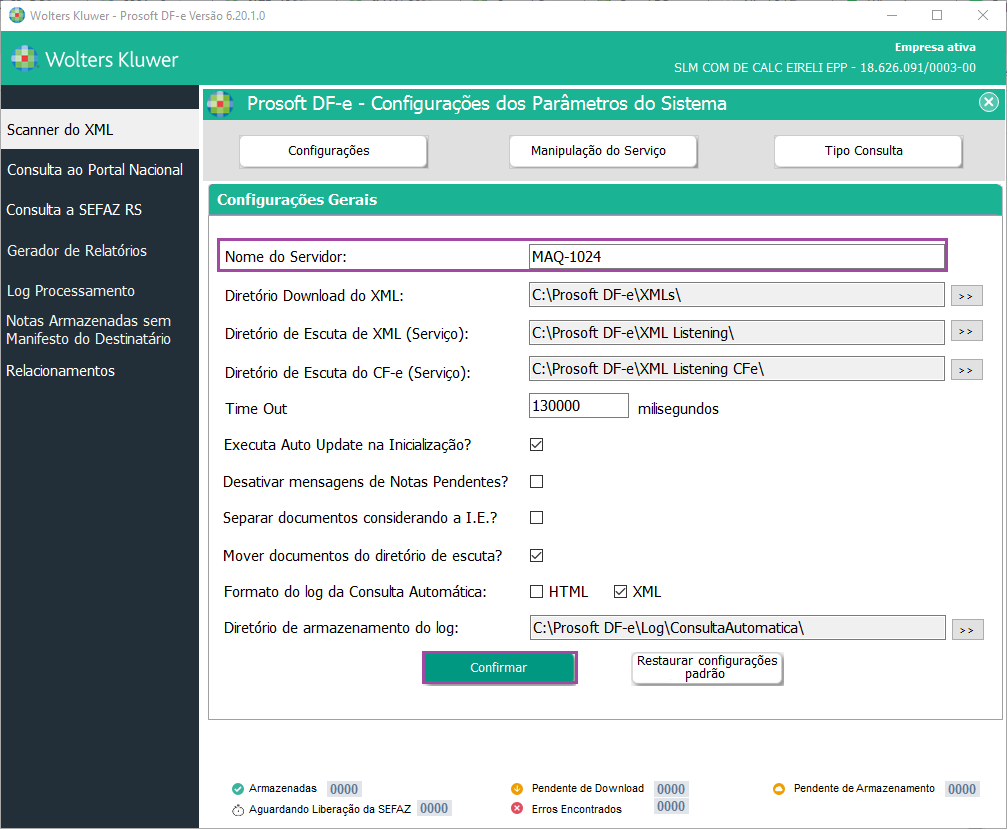Click the Erros Encontrados 0000 counter
Viewport: 1008px width, 830px height.
point(671,806)
